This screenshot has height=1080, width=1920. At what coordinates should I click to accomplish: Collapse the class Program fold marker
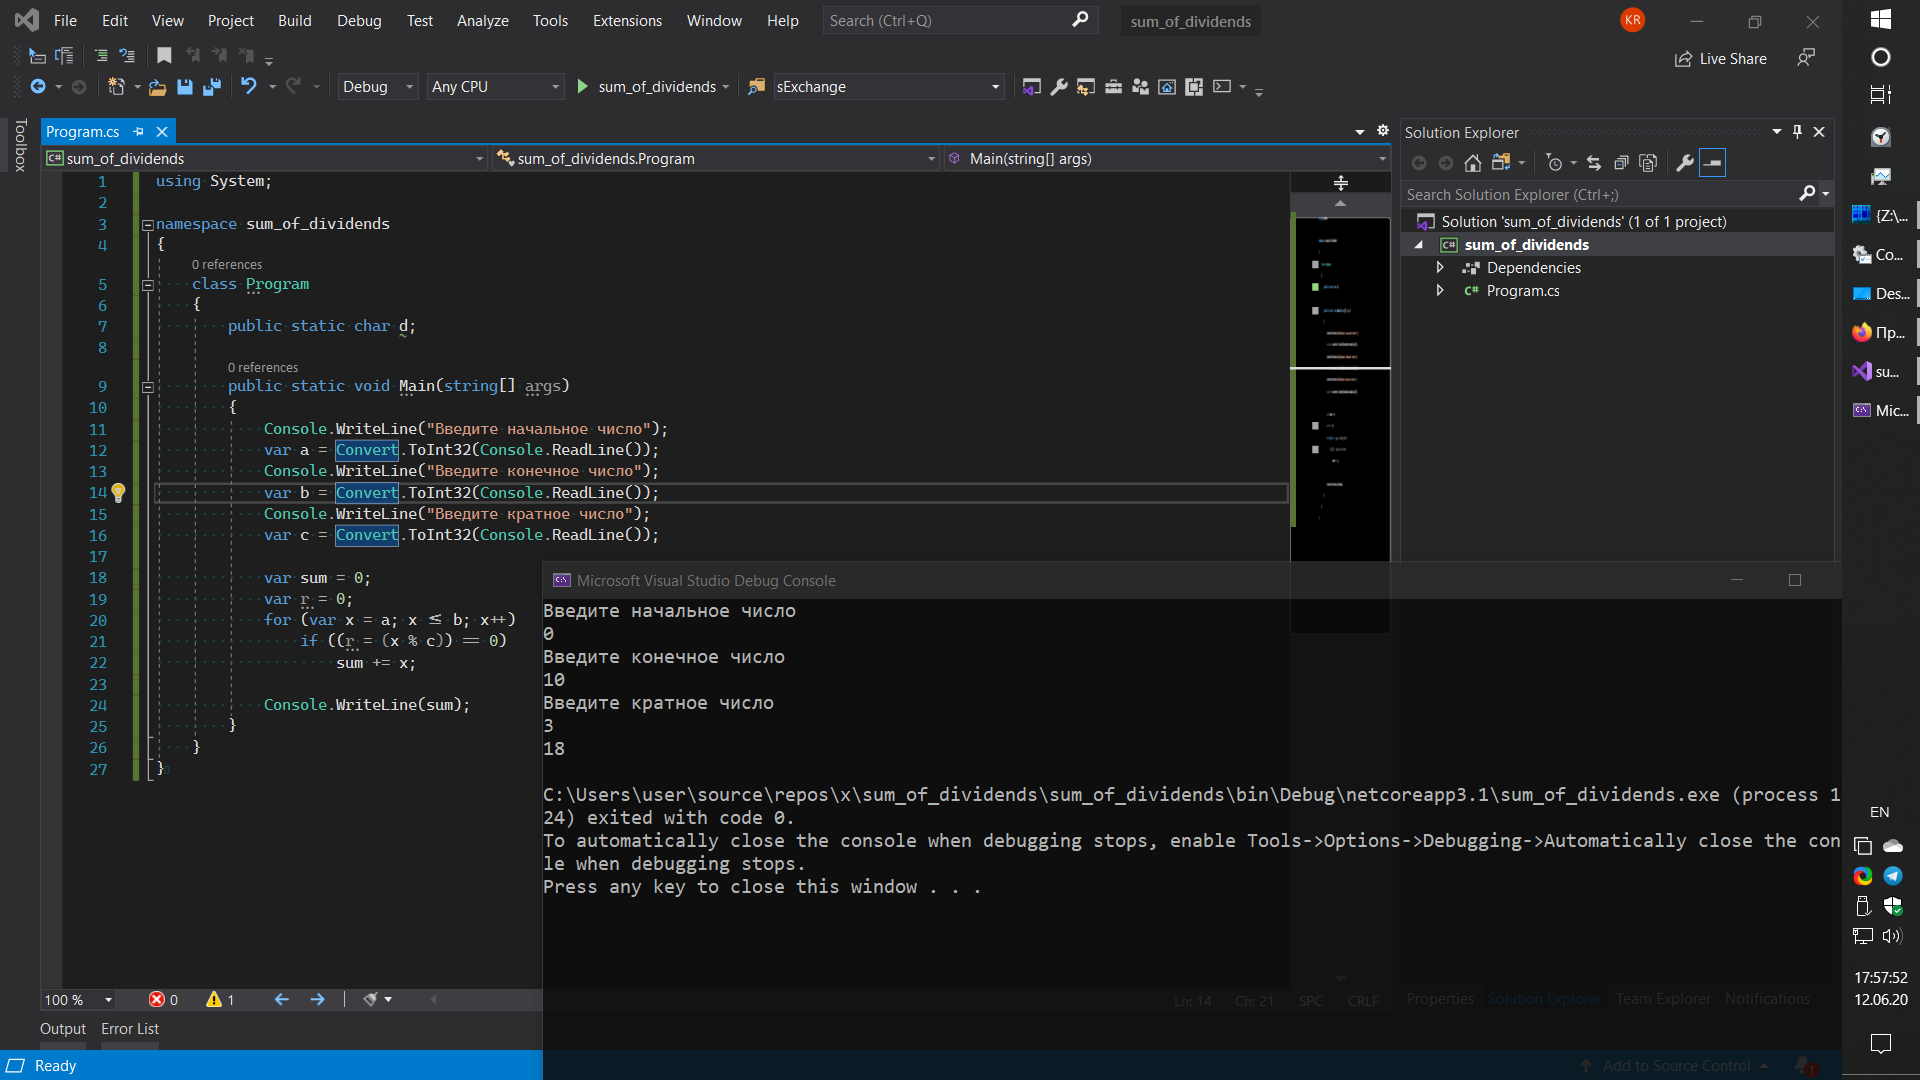(147, 285)
